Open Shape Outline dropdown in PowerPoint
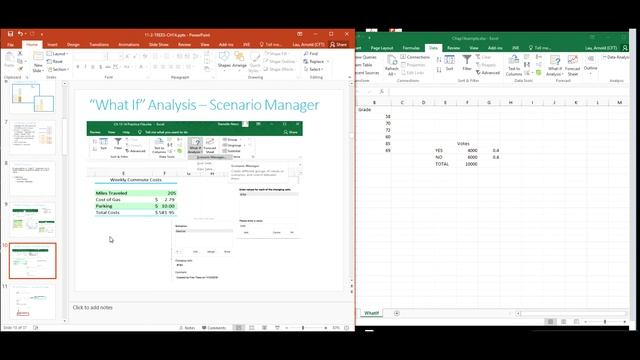 [281, 61]
